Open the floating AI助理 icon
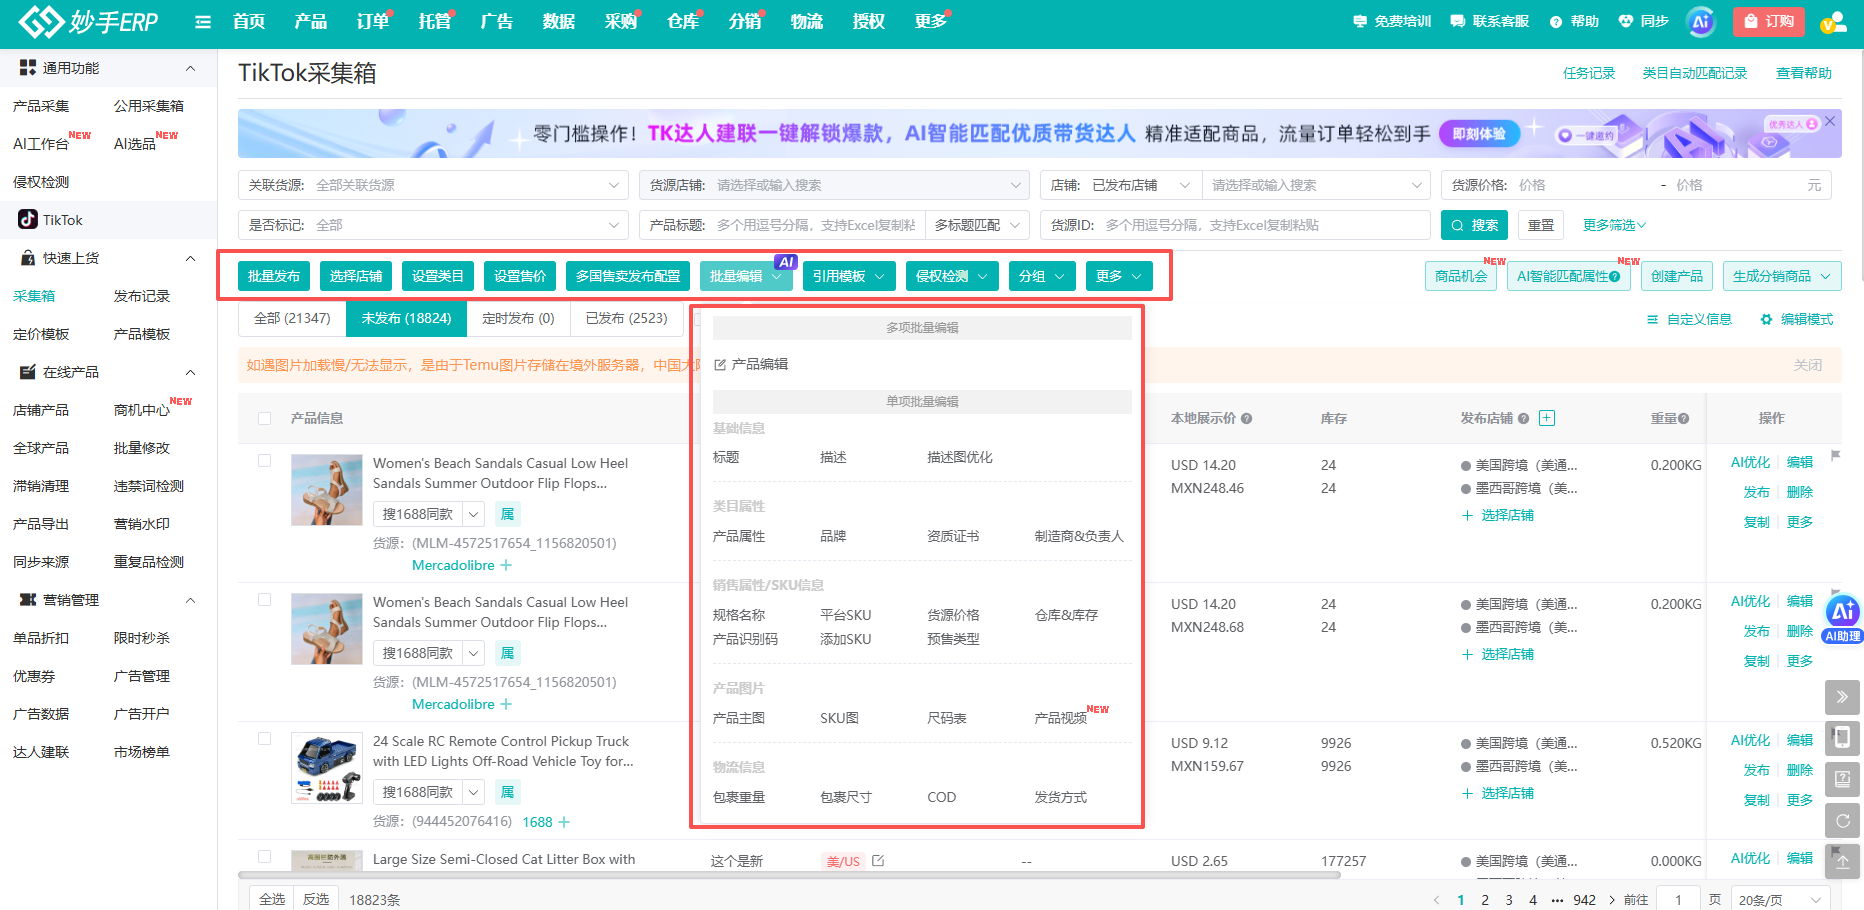 (1843, 618)
